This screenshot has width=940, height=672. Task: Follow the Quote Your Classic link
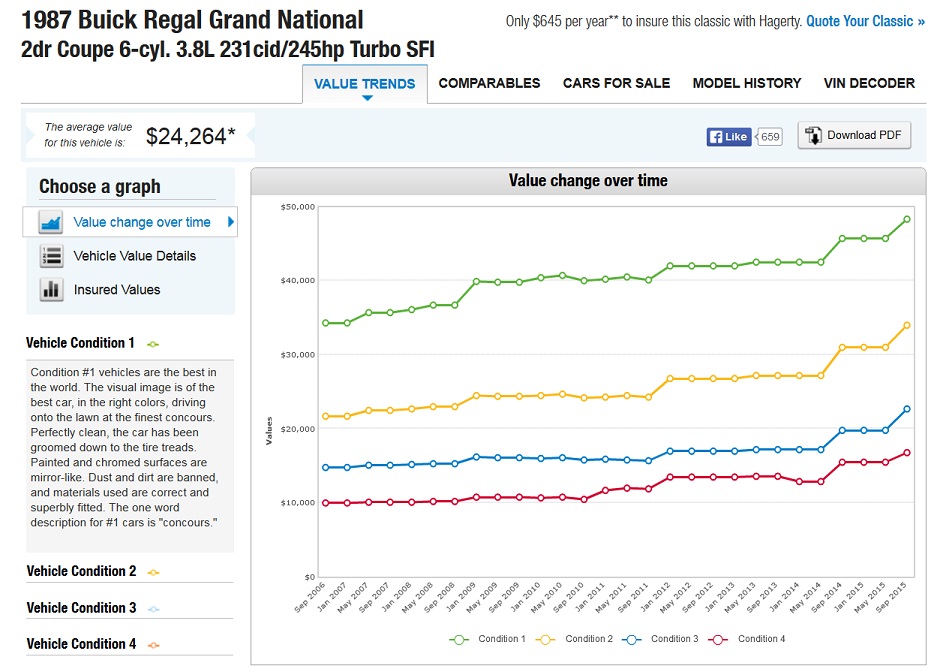865,22
